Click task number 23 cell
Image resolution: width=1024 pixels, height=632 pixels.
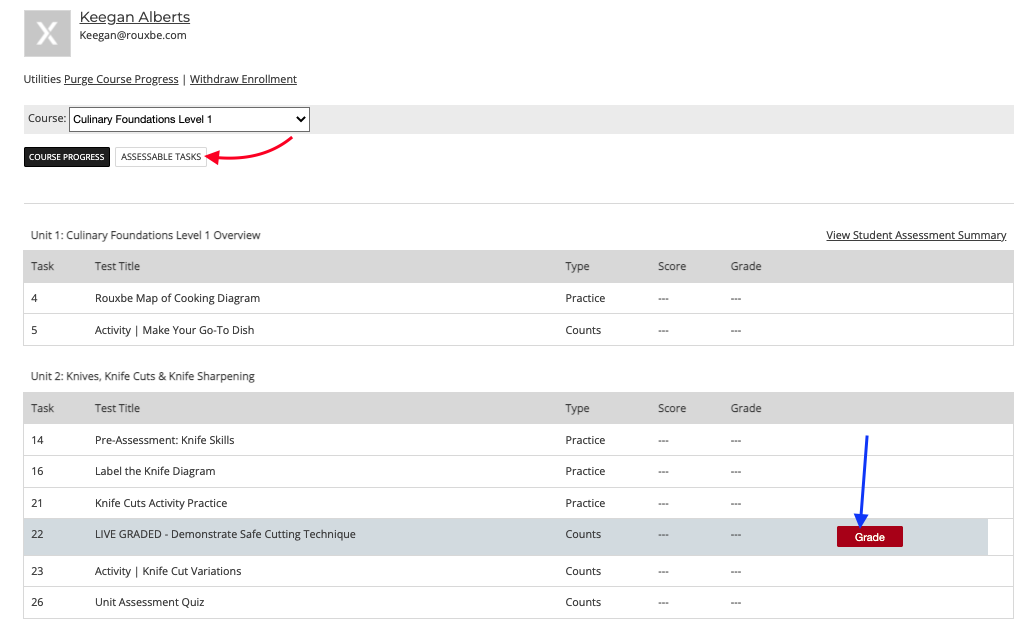click(x=37, y=571)
